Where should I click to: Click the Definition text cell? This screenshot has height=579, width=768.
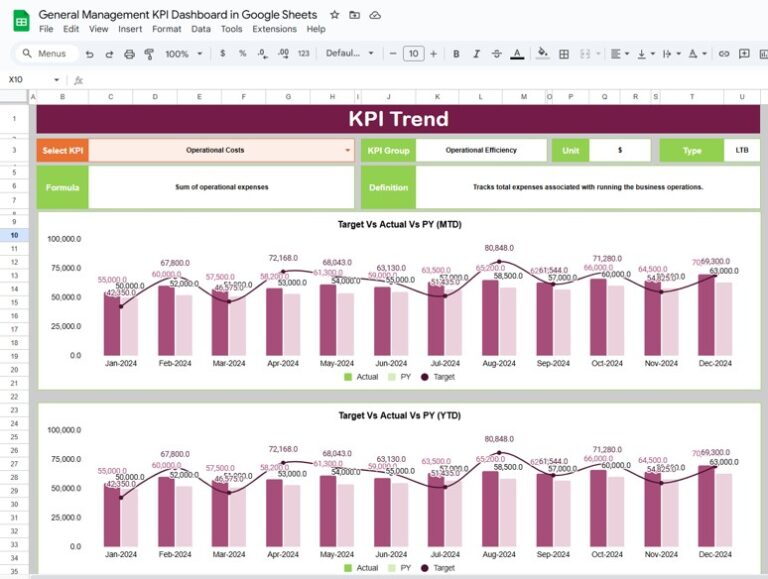[x=588, y=187]
